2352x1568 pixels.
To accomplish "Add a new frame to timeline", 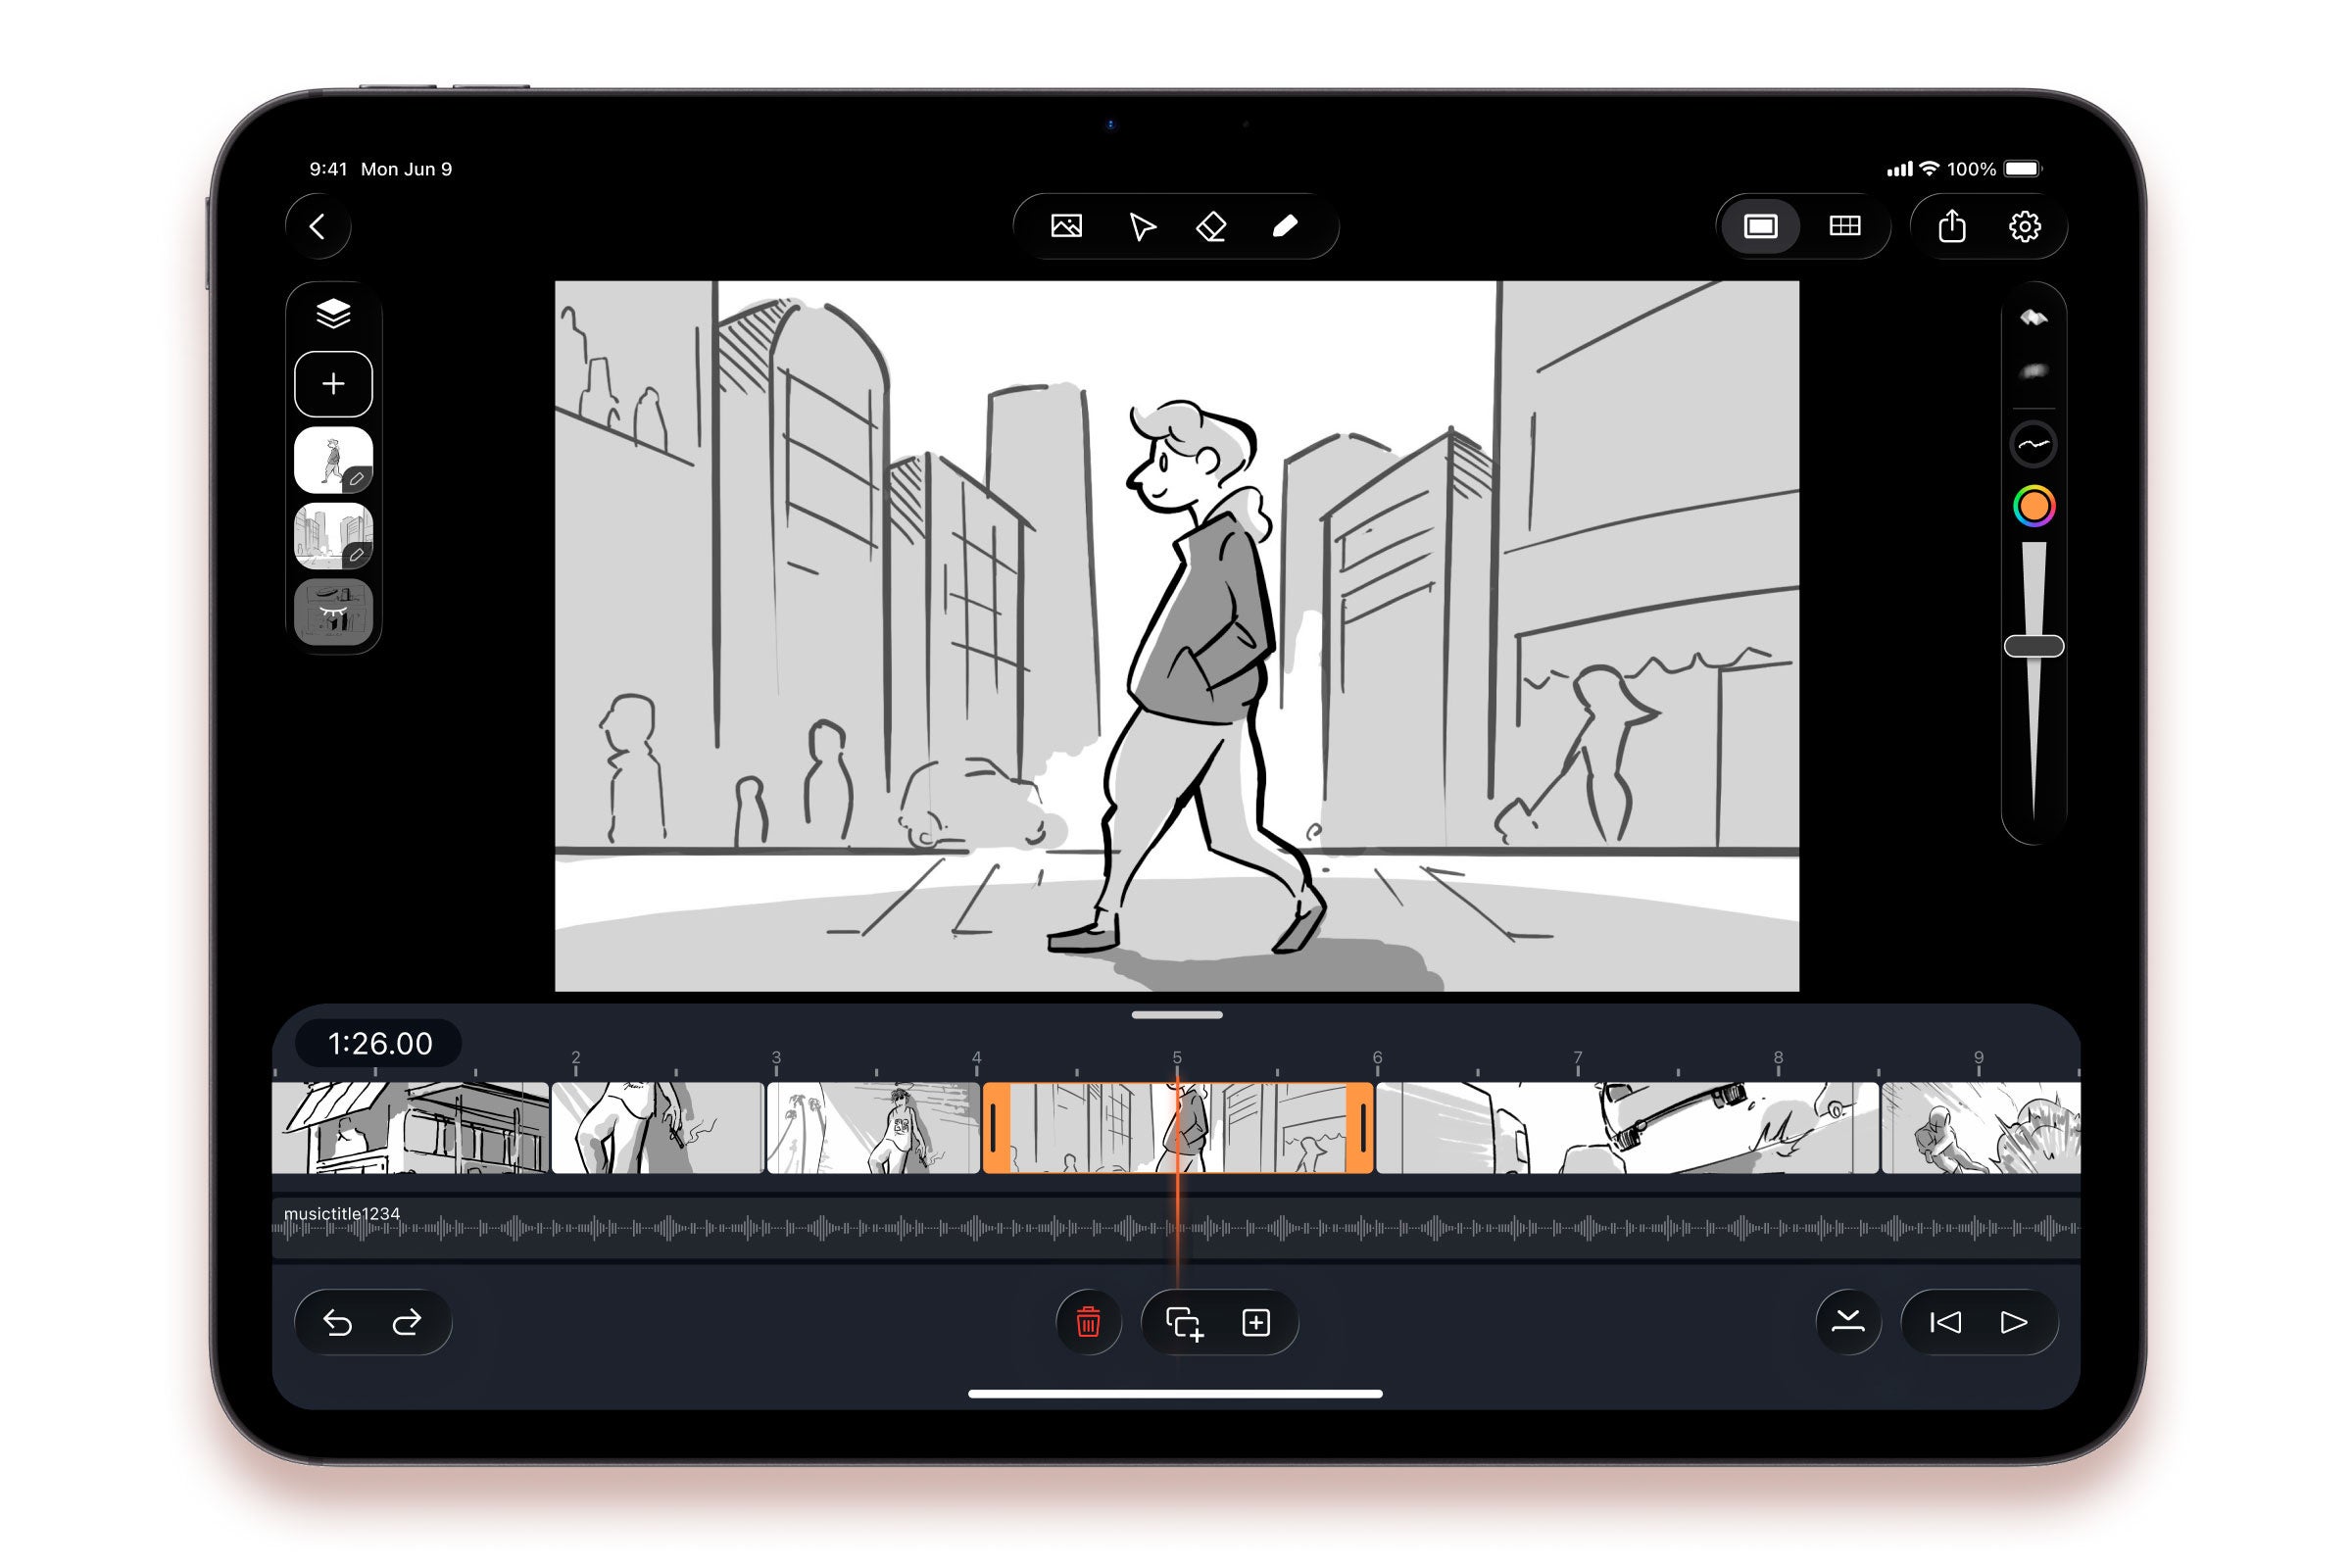I will click(x=1256, y=1322).
